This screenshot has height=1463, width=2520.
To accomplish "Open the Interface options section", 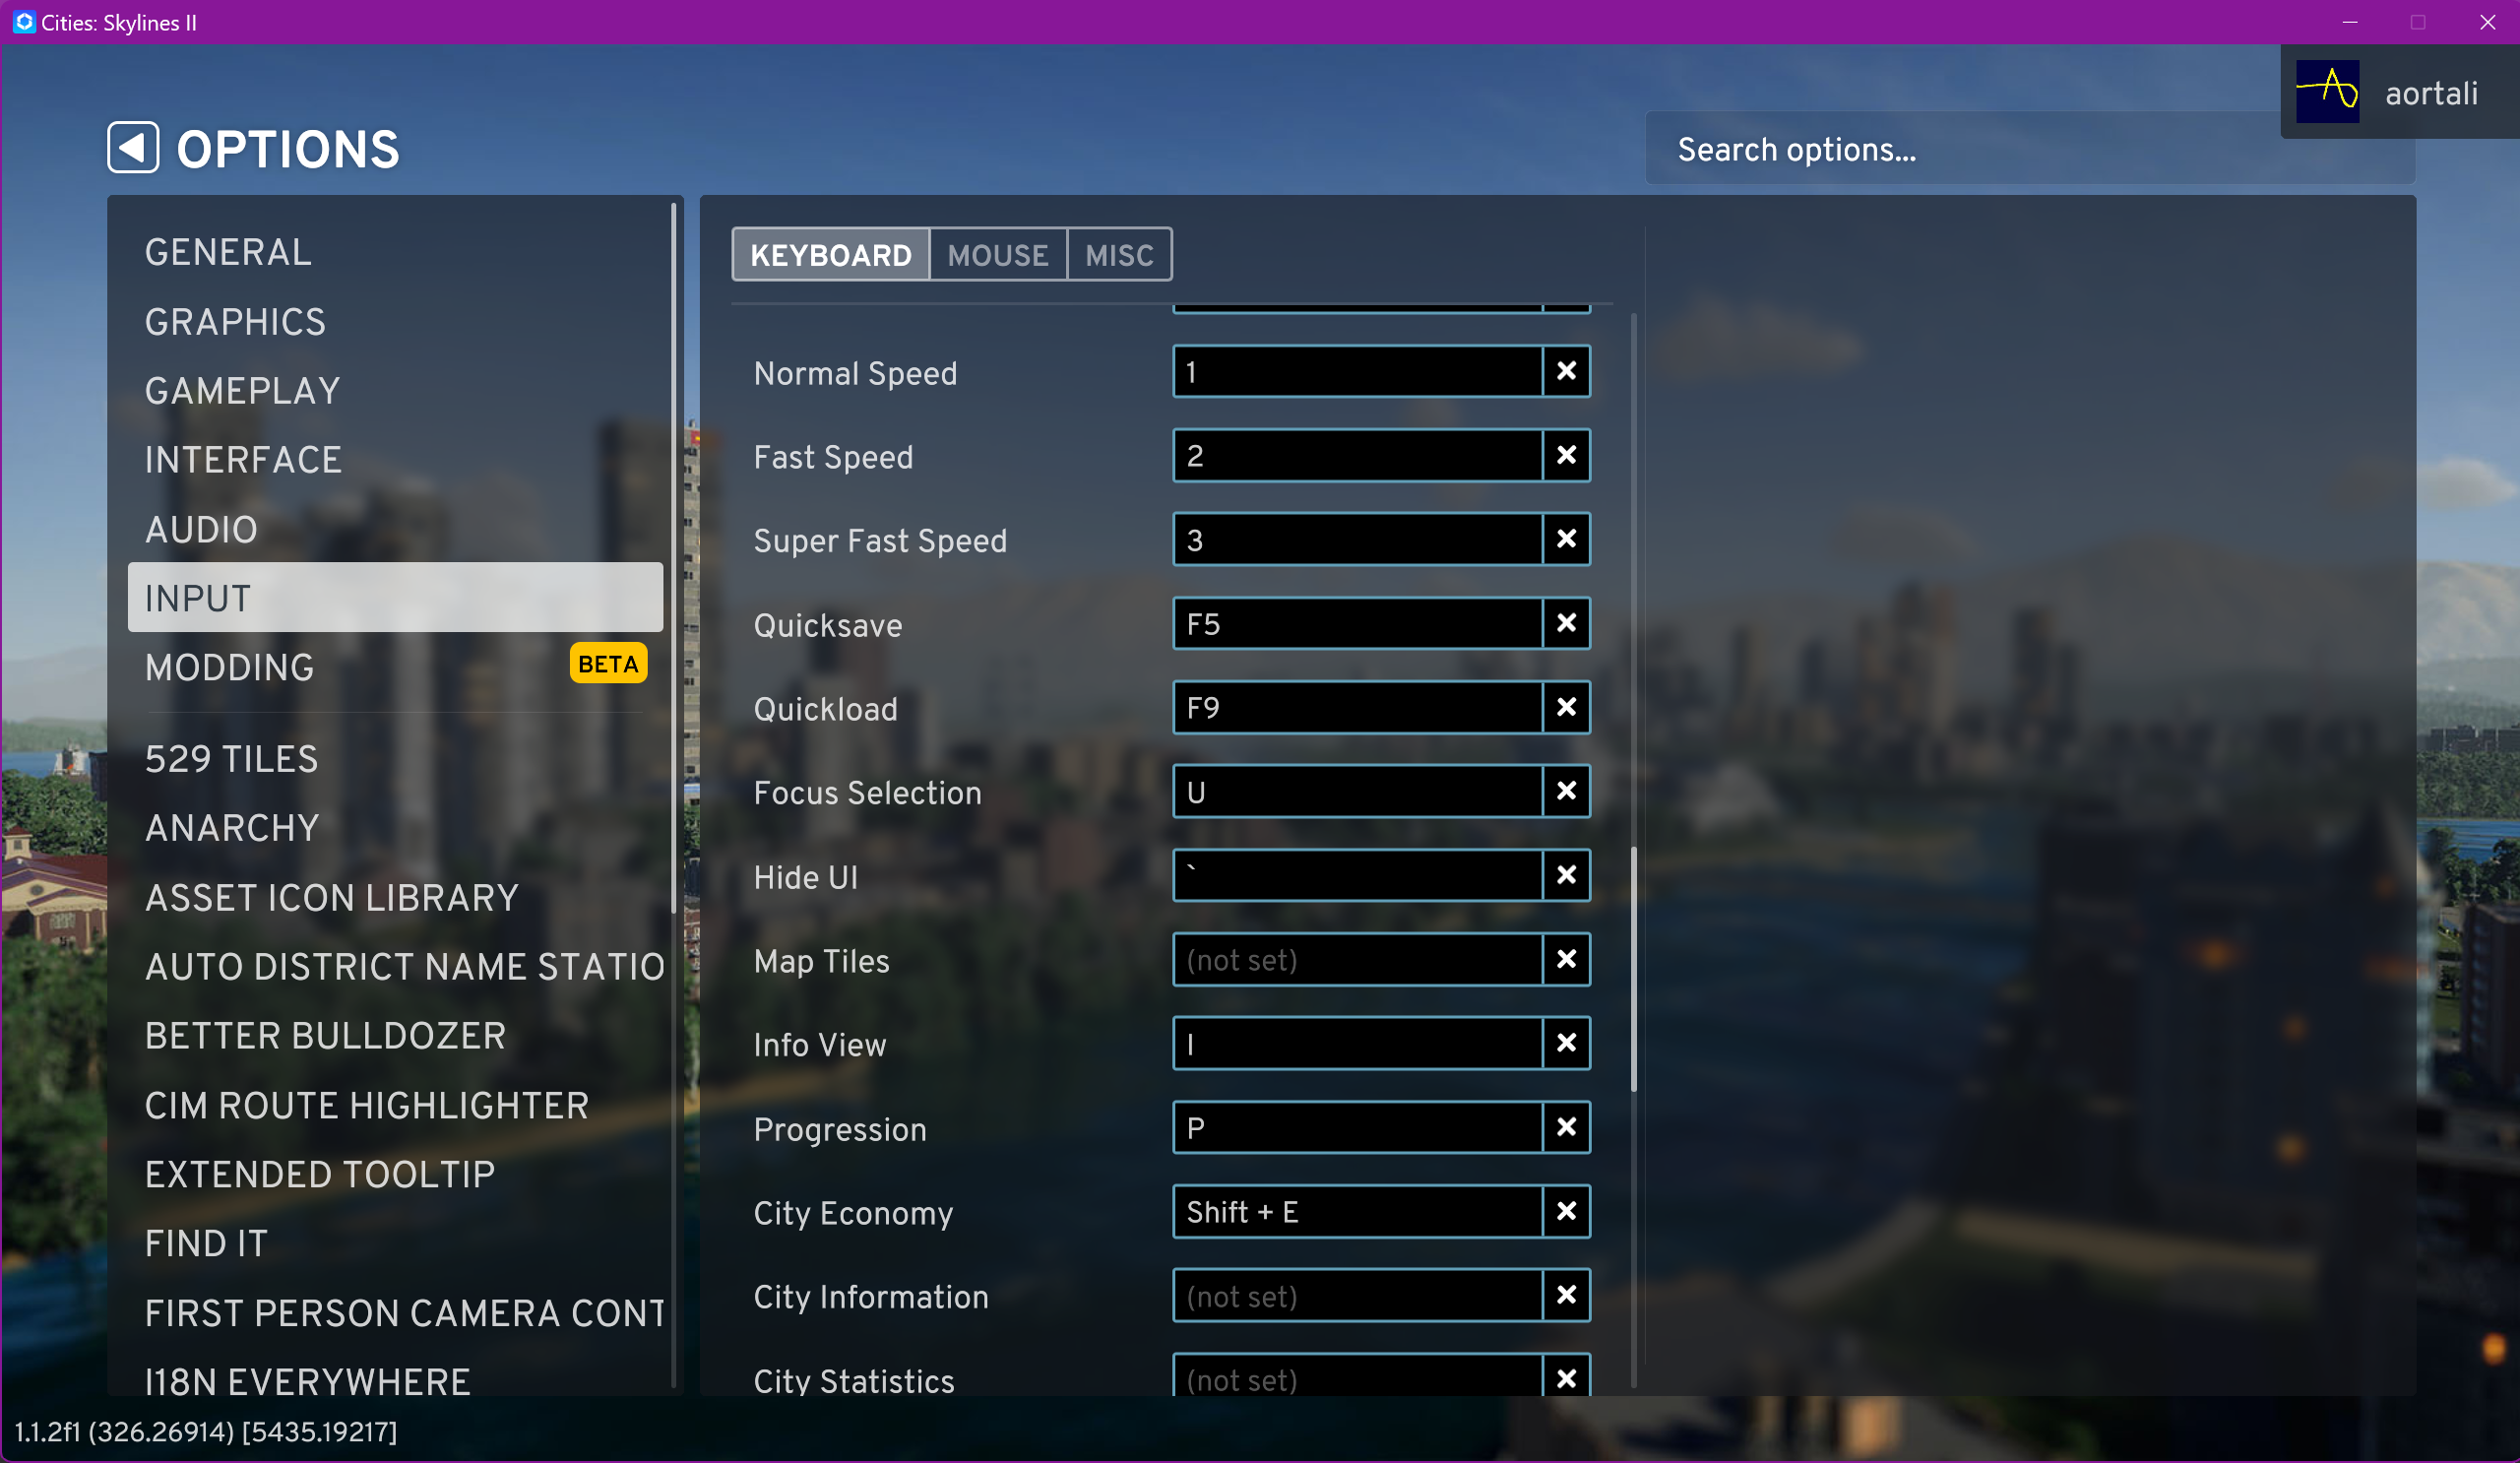I will pyautogui.click(x=395, y=460).
